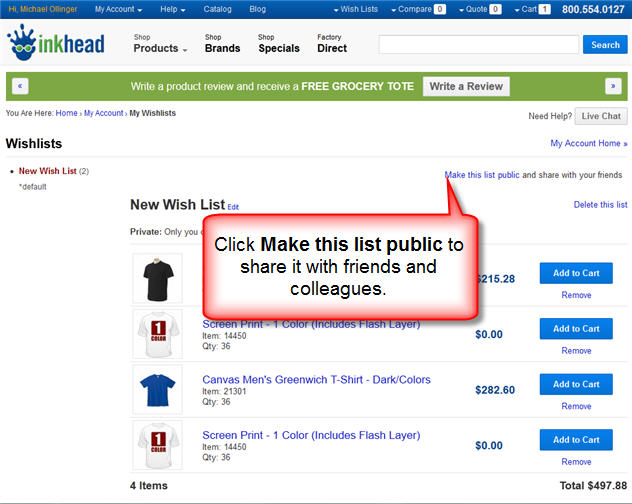This screenshot has width=632, height=504.
Task: Expand the My Account dropdown menu
Action: coord(118,9)
